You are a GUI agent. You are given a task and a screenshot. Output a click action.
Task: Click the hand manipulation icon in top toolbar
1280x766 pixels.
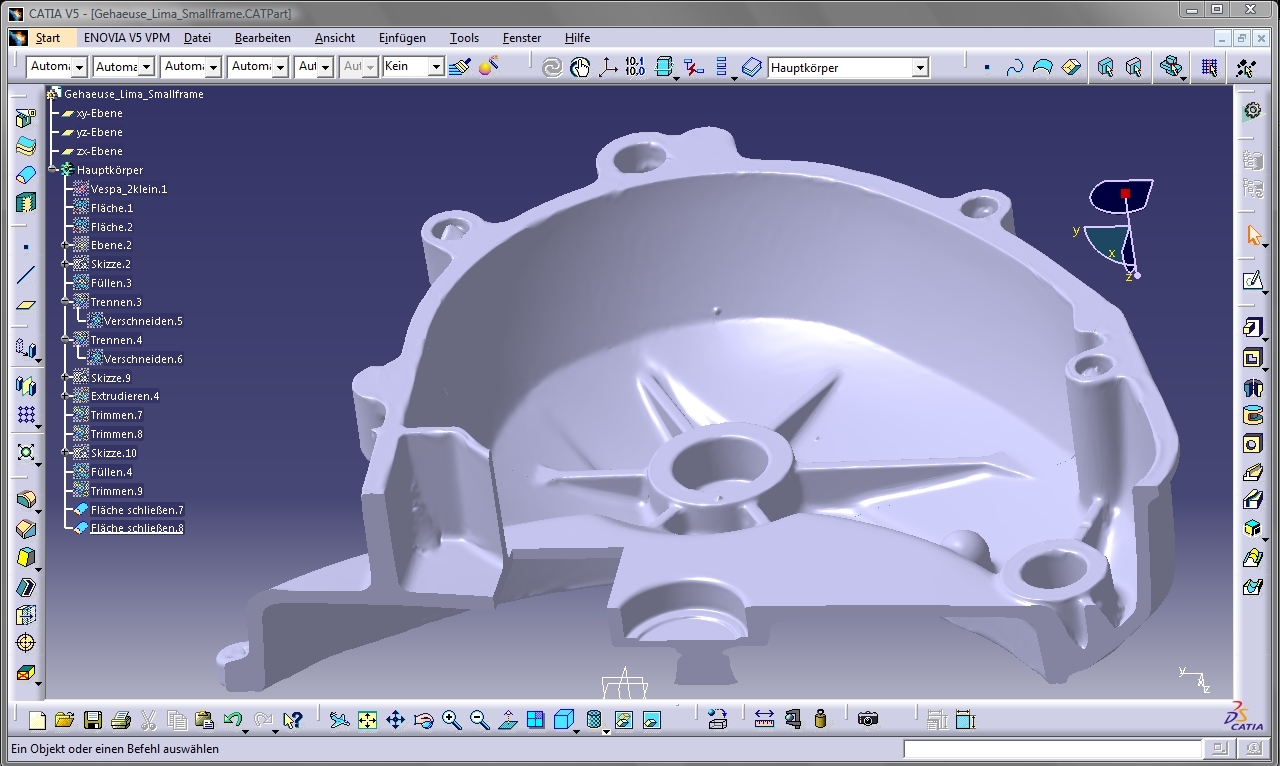[x=580, y=67]
